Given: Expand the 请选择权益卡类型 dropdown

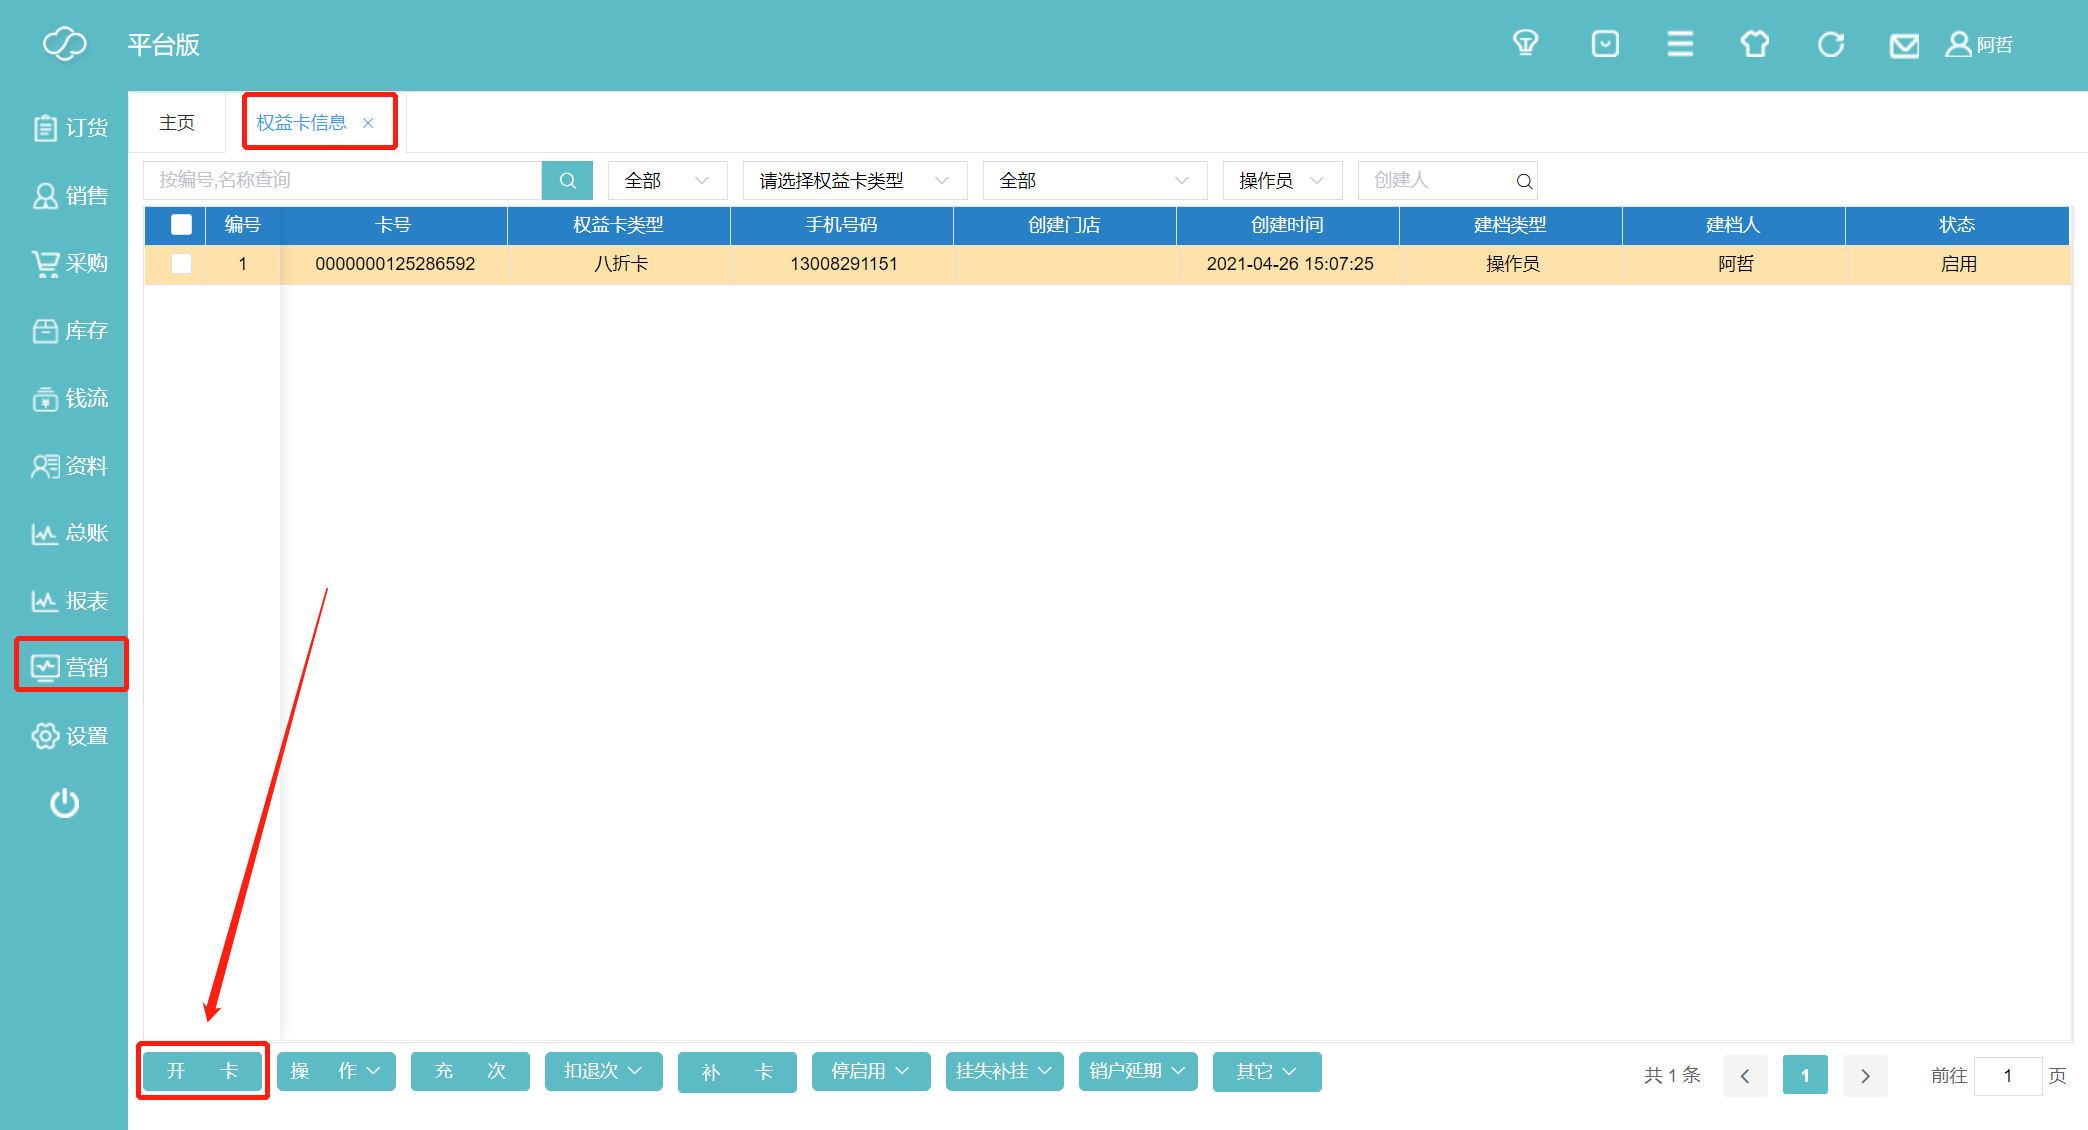Looking at the screenshot, I should [x=854, y=180].
